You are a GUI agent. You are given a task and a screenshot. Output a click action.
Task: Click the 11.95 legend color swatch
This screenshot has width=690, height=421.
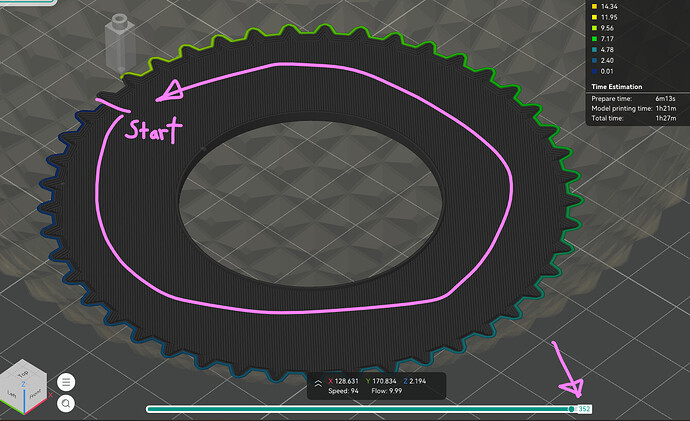click(594, 17)
